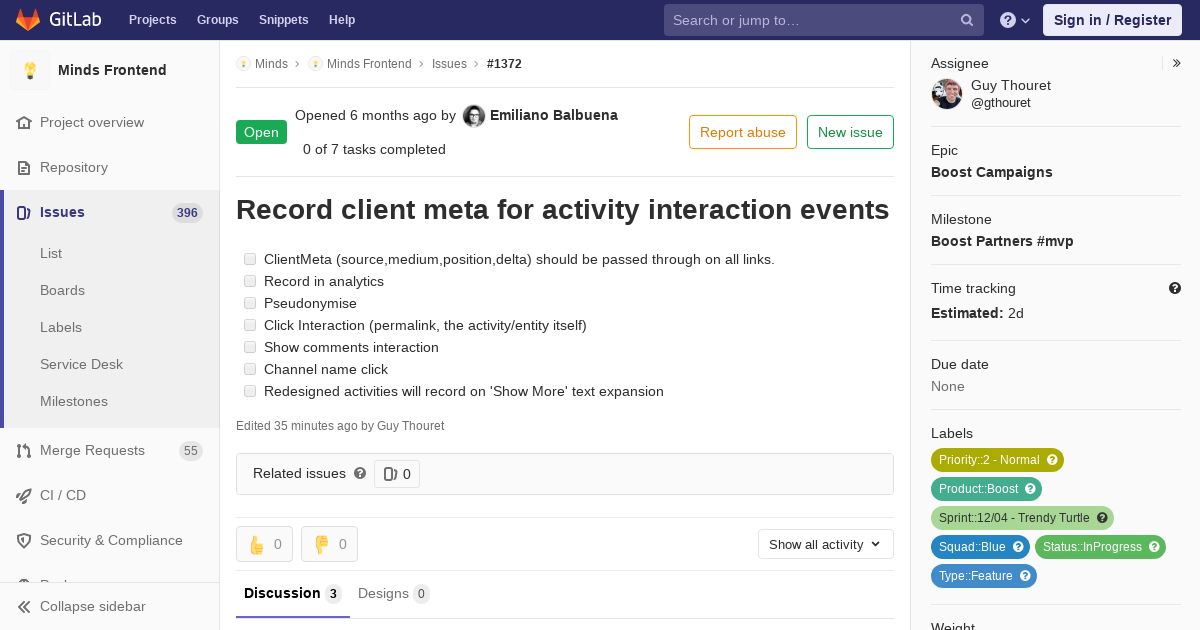Check the Show comments interaction task
Image resolution: width=1200 pixels, height=630 pixels.
pos(250,347)
